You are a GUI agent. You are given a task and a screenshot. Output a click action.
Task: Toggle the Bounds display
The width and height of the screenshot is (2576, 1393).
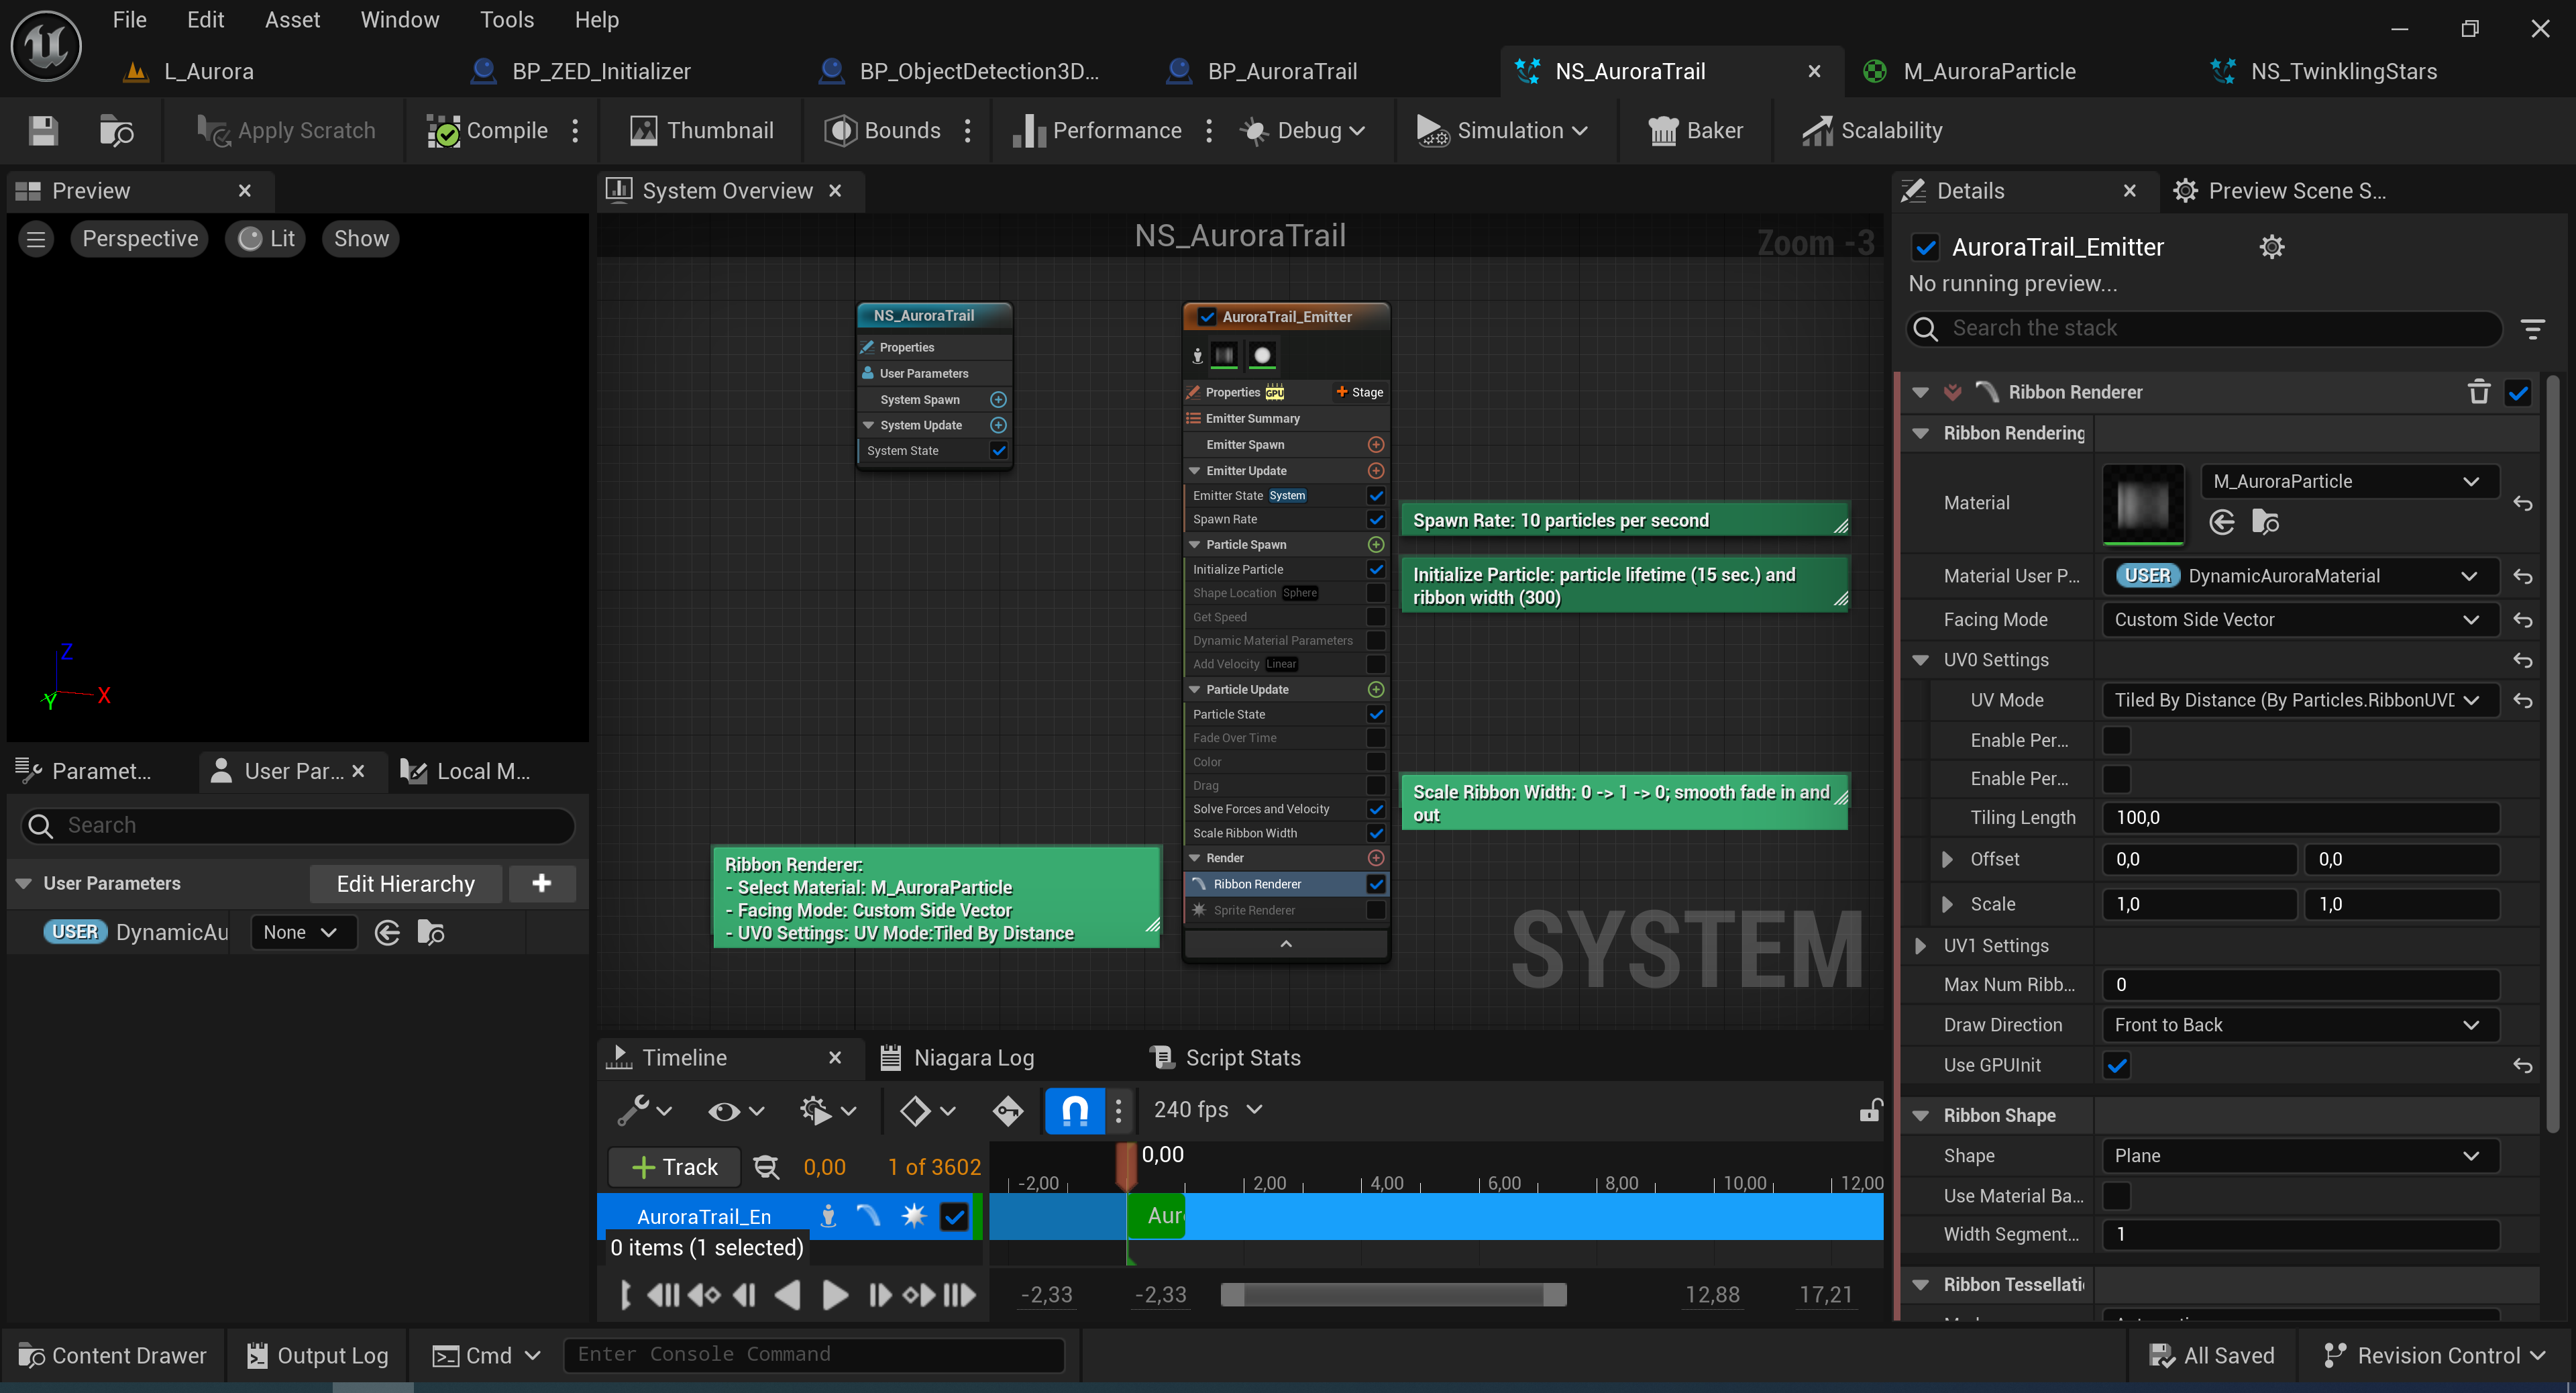[x=882, y=131]
